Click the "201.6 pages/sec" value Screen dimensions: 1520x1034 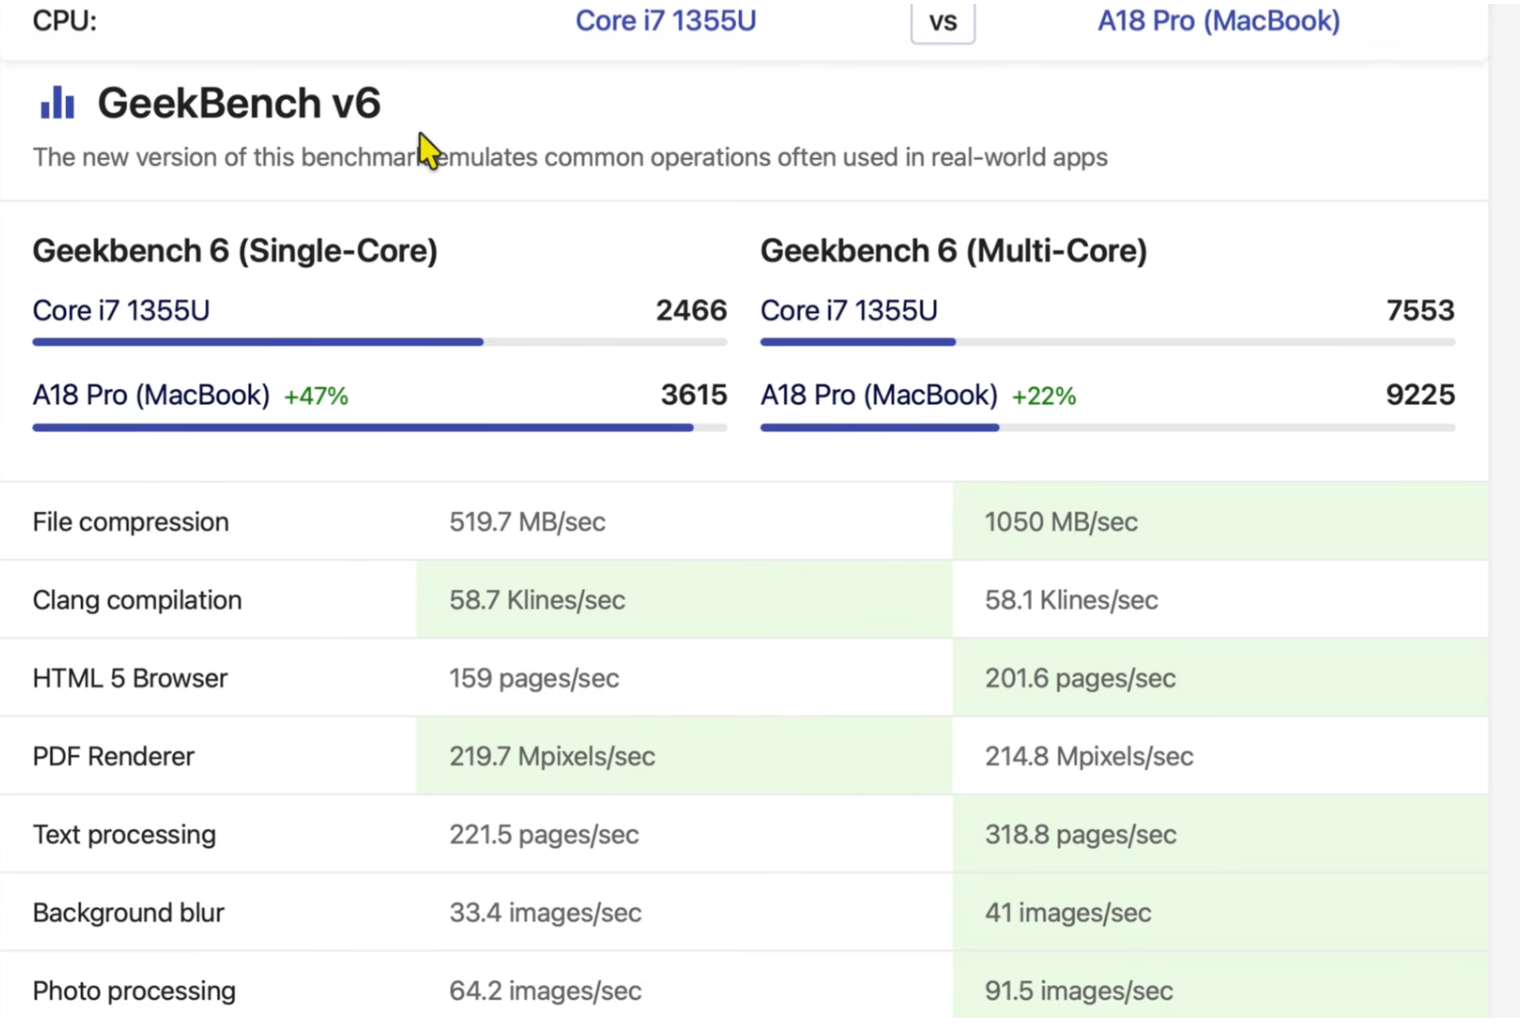tap(1080, 678)
